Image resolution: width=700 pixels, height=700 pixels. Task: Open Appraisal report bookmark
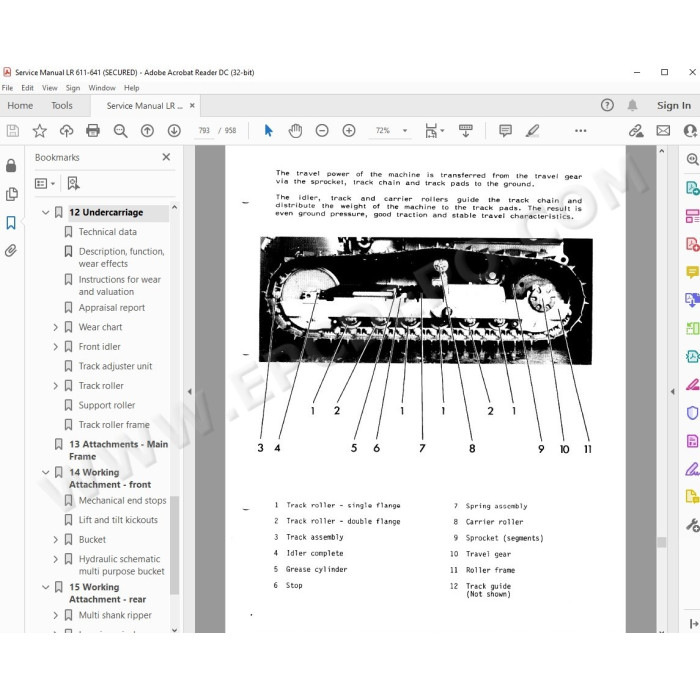[x=112, y=308]
